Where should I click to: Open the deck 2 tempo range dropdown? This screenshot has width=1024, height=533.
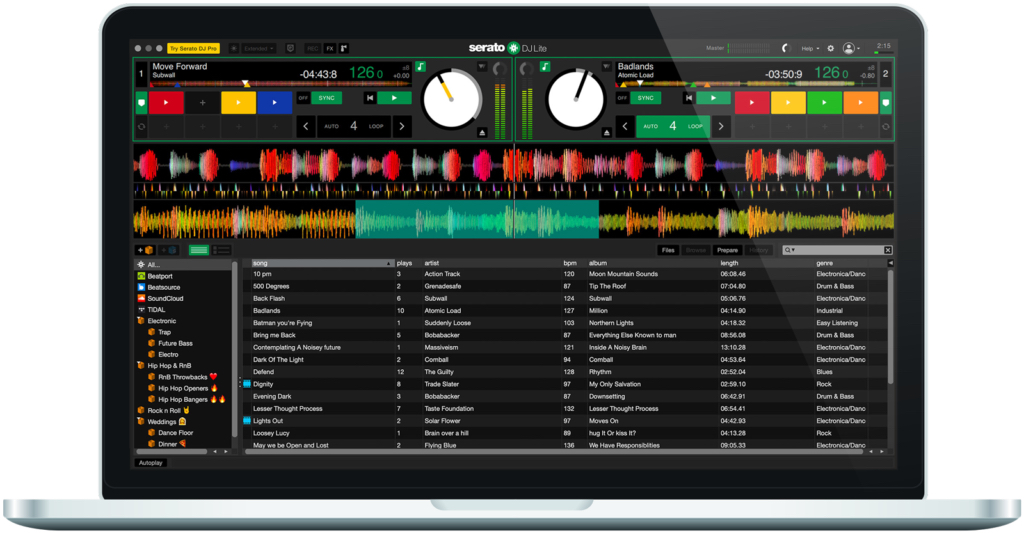click(871, 67)
